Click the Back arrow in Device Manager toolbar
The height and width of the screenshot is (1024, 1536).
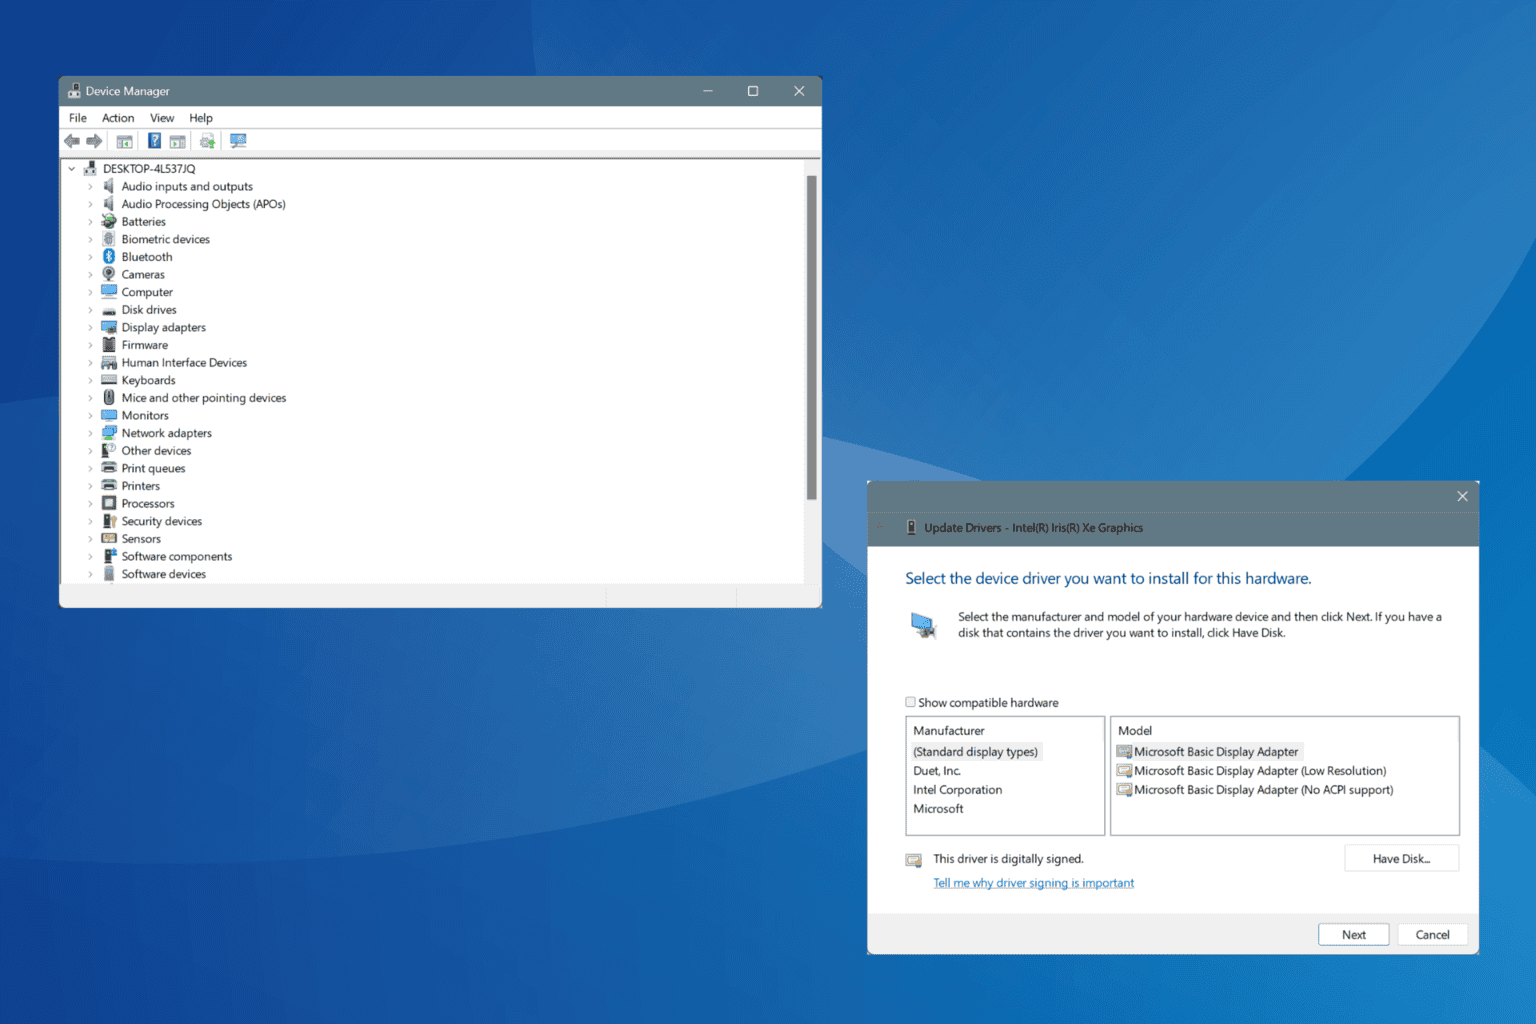pyautogui.click(x=72, y=141)
